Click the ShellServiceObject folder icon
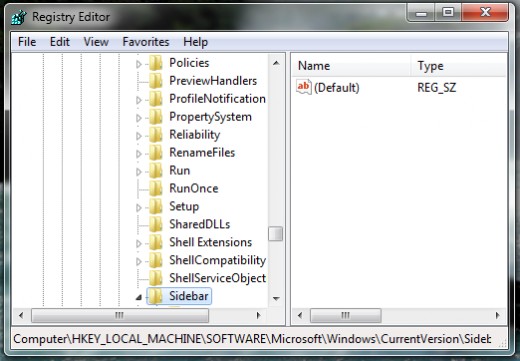The height and width of the screenshot is (361, 520). click(x=156, y=278)
